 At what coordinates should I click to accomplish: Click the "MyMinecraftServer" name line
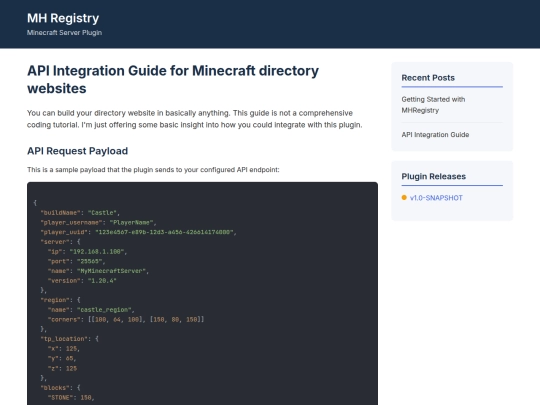pos(98,271)
